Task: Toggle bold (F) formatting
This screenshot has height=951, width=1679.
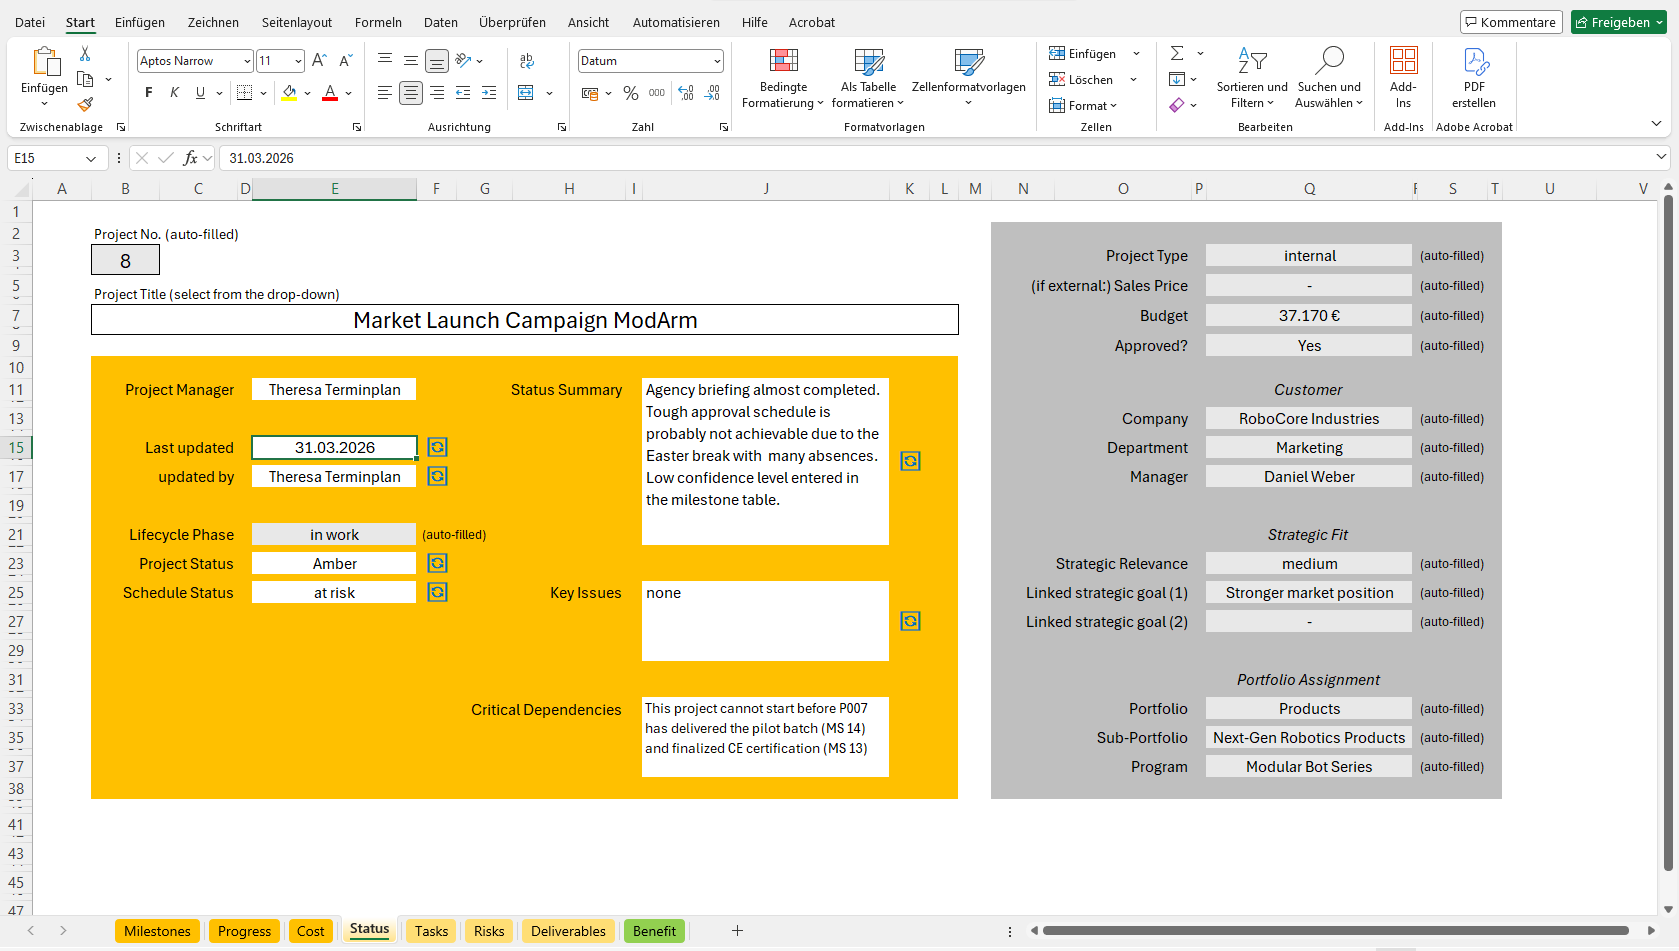Action: click(x=149, y=93)
